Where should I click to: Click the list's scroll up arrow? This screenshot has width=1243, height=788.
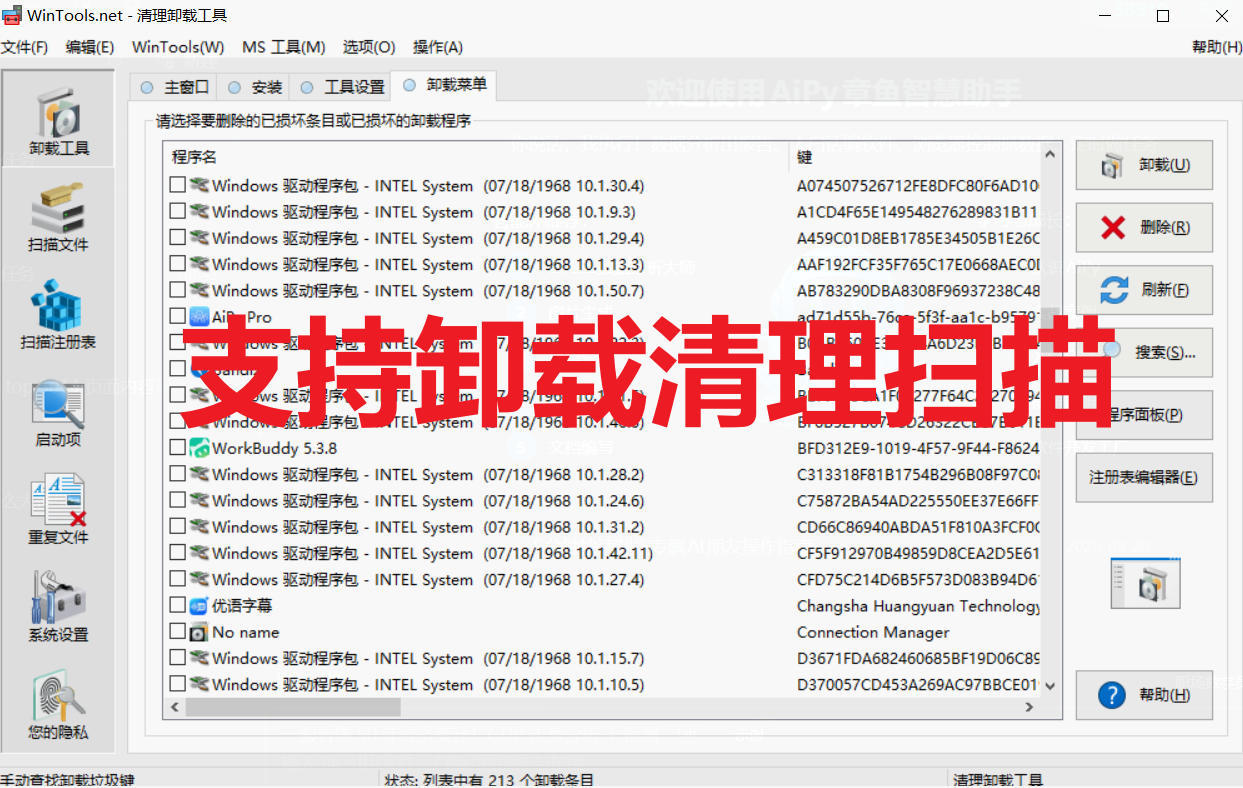pyautogui.click(x=1049, y=154)
